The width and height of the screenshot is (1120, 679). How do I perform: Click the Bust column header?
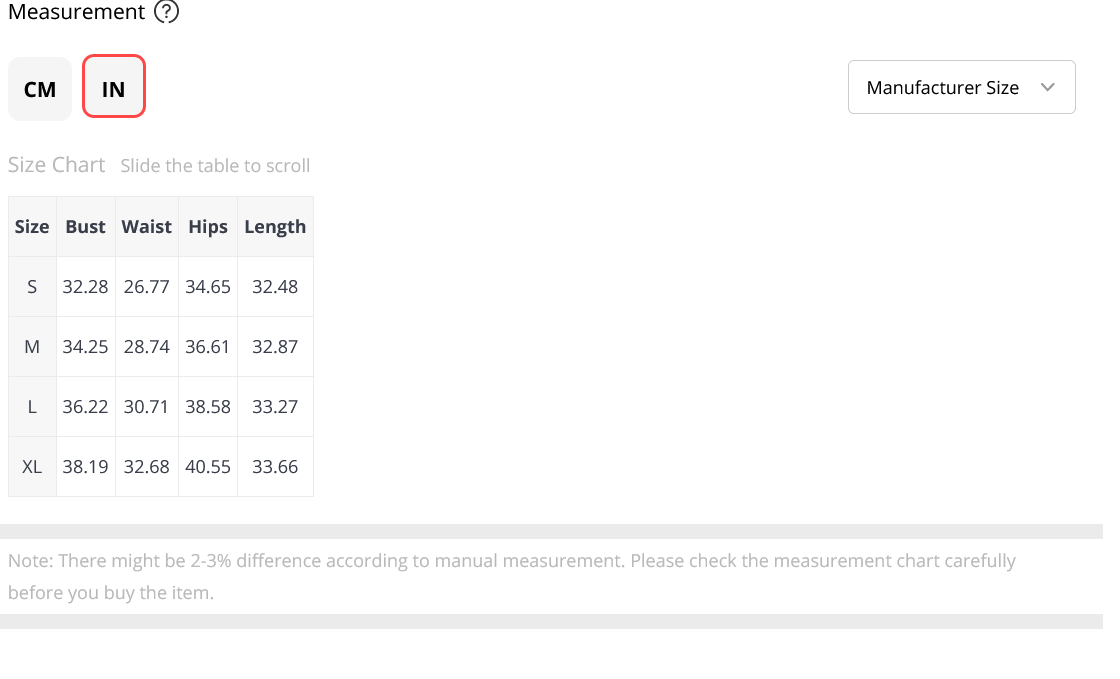86,226
